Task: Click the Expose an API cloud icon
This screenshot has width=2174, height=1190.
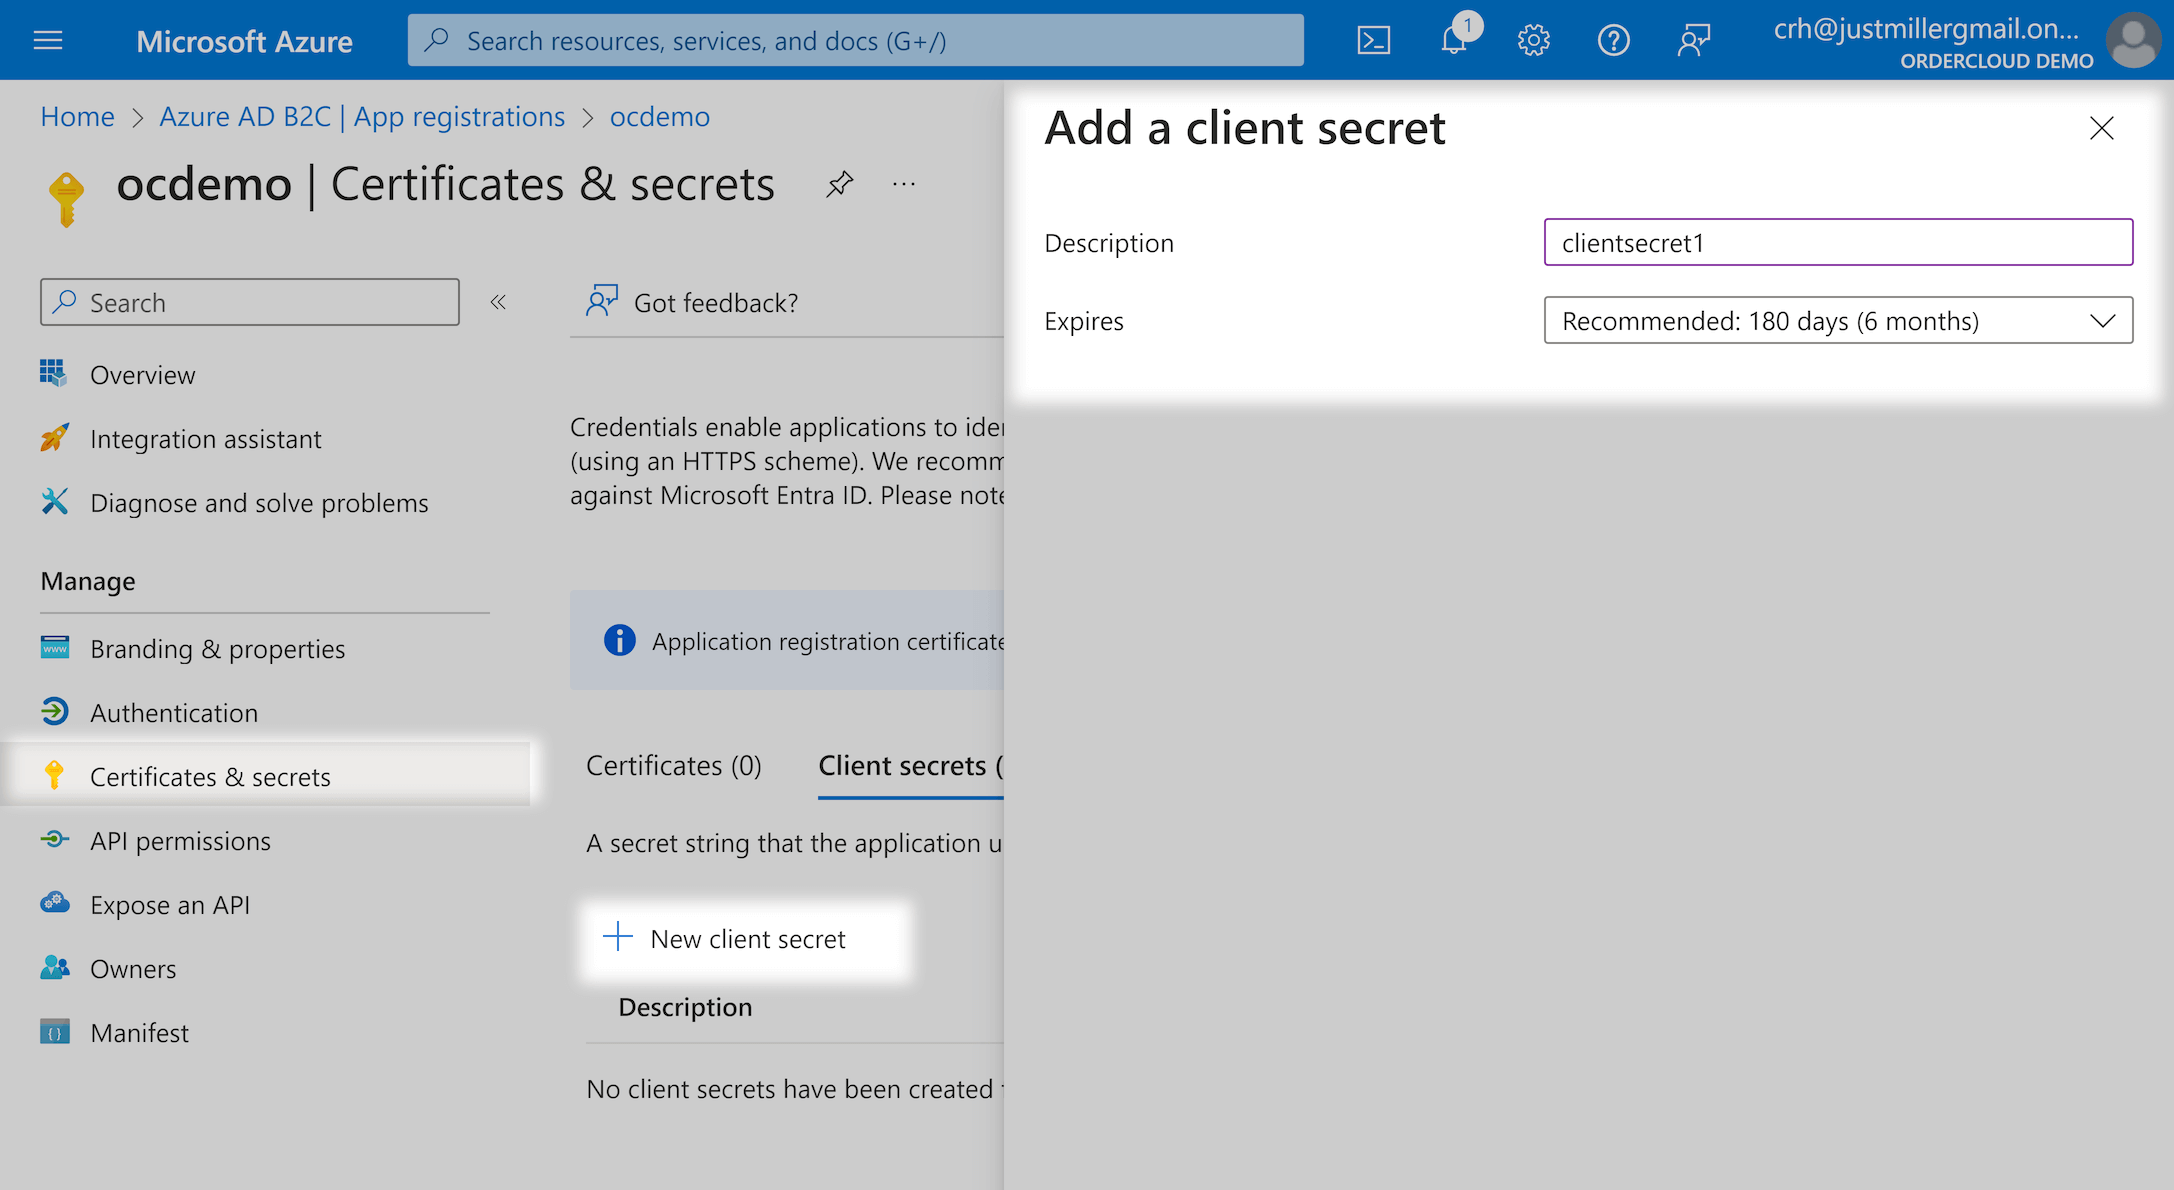Action: [54, 903]
